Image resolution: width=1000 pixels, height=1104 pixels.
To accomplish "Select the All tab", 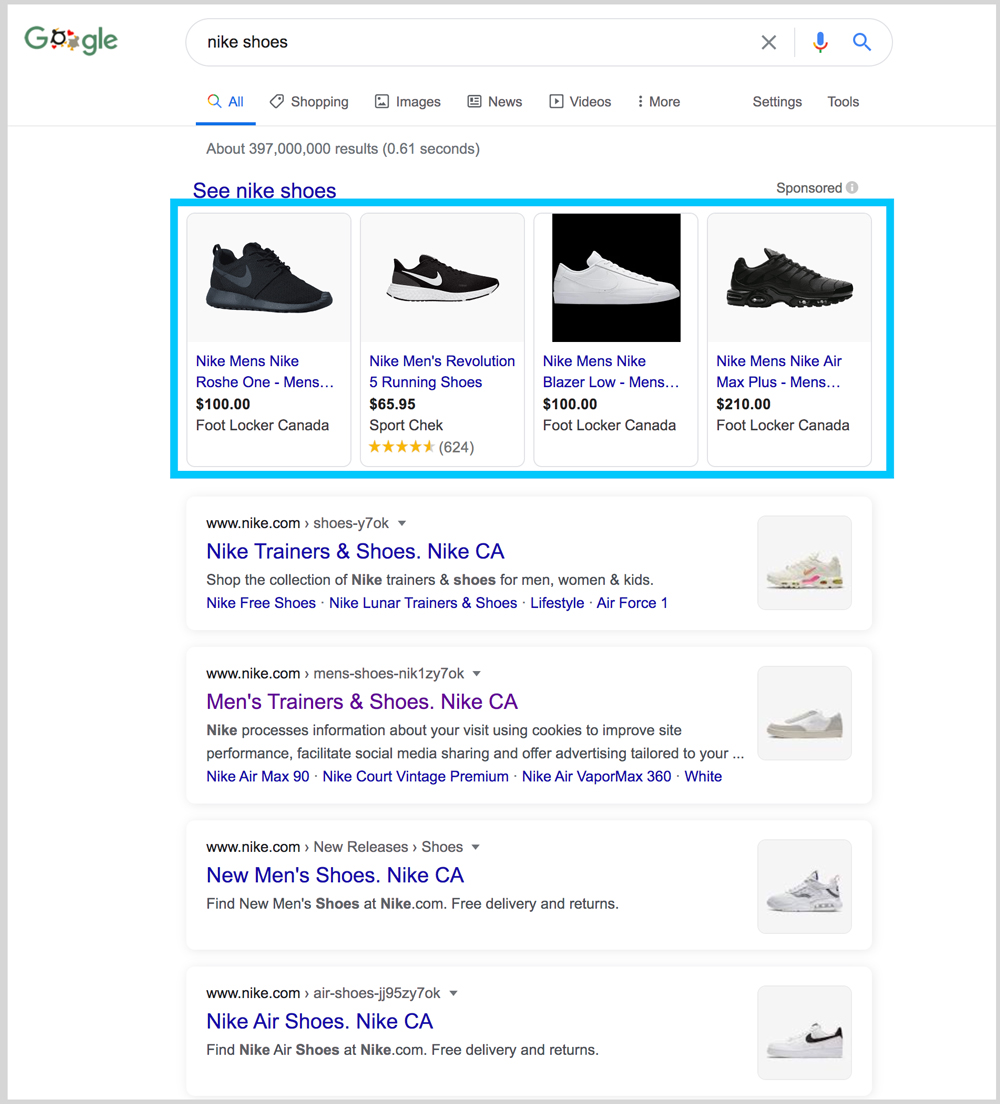I will pos(225,101).
